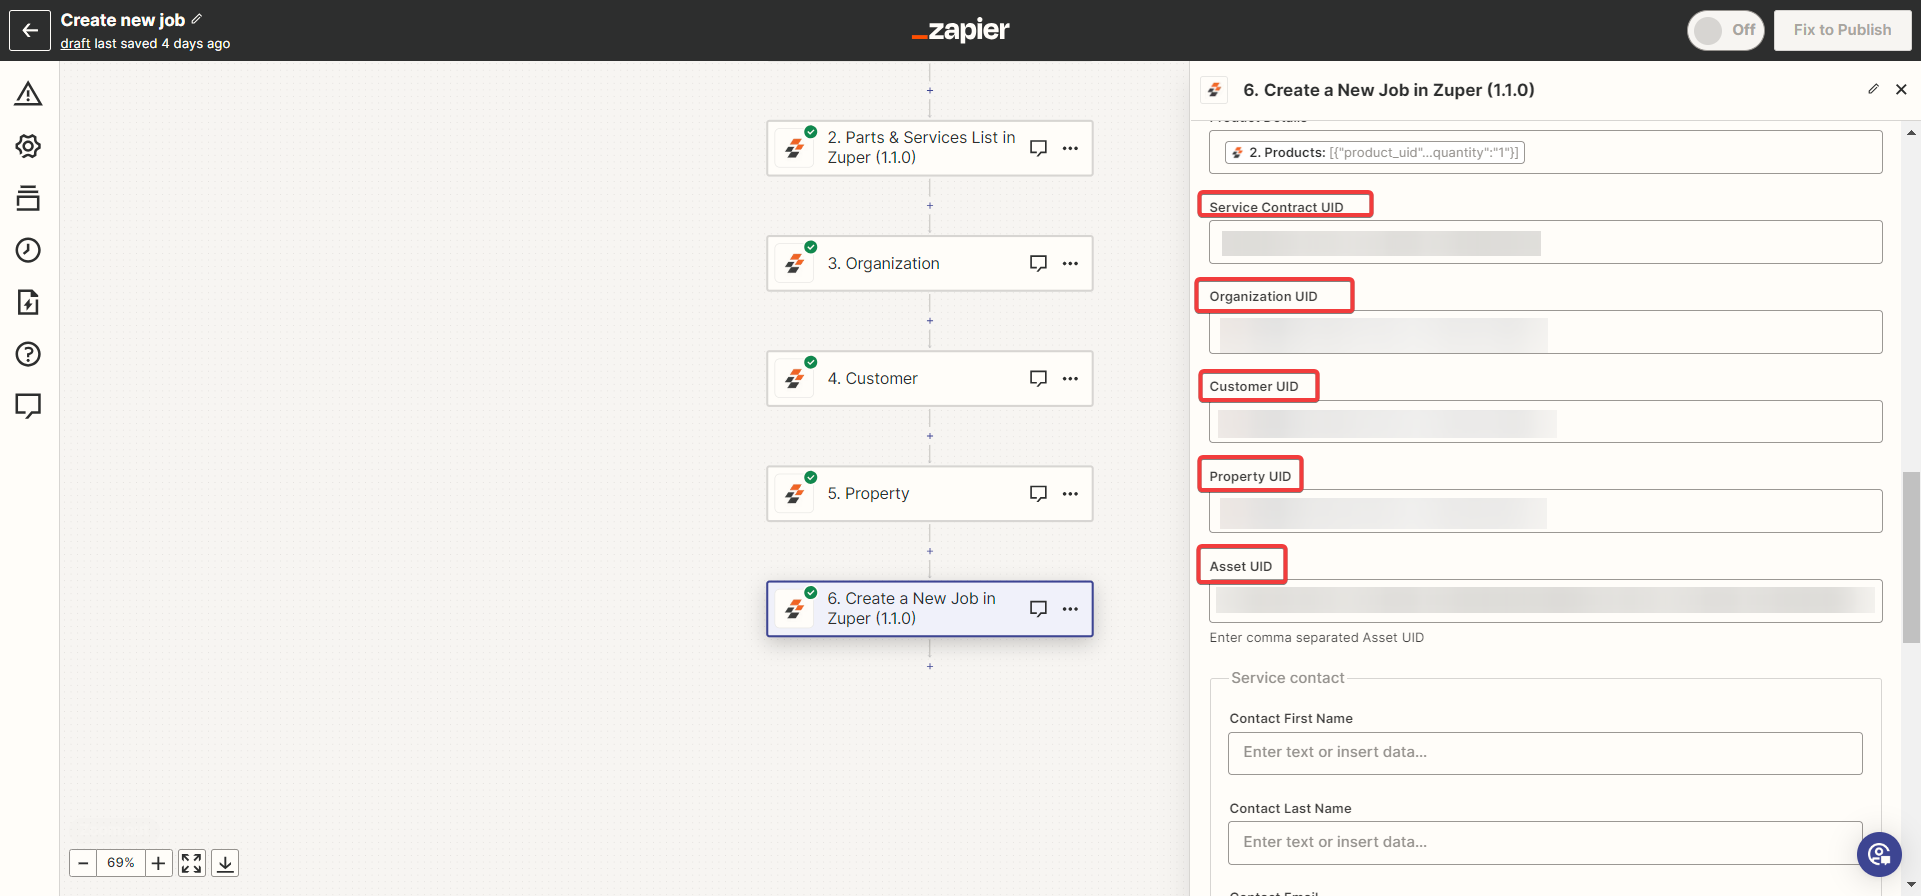Click the Organization UID field
This screenshot has height=896, width=1921.
click(x=1545, y=332)
